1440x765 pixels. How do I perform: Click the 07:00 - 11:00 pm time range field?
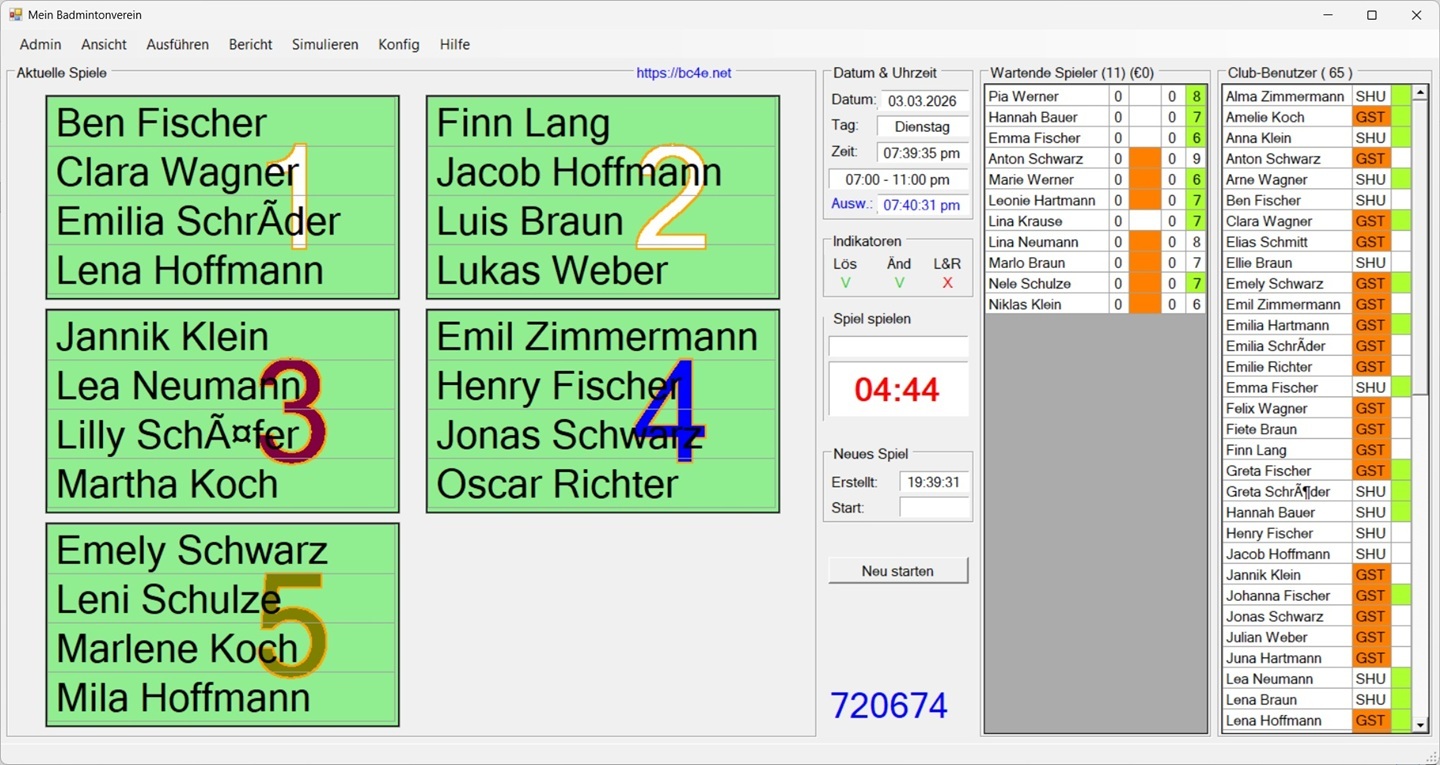898,179
